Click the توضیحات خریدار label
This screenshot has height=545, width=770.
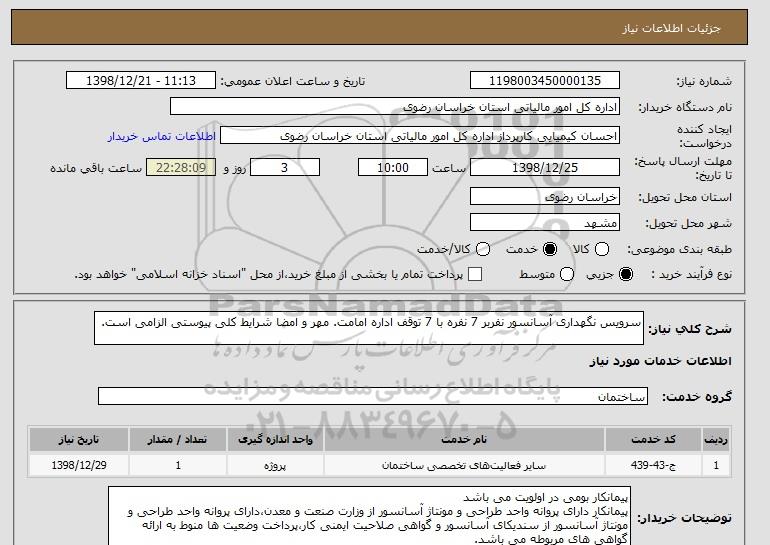685,518
